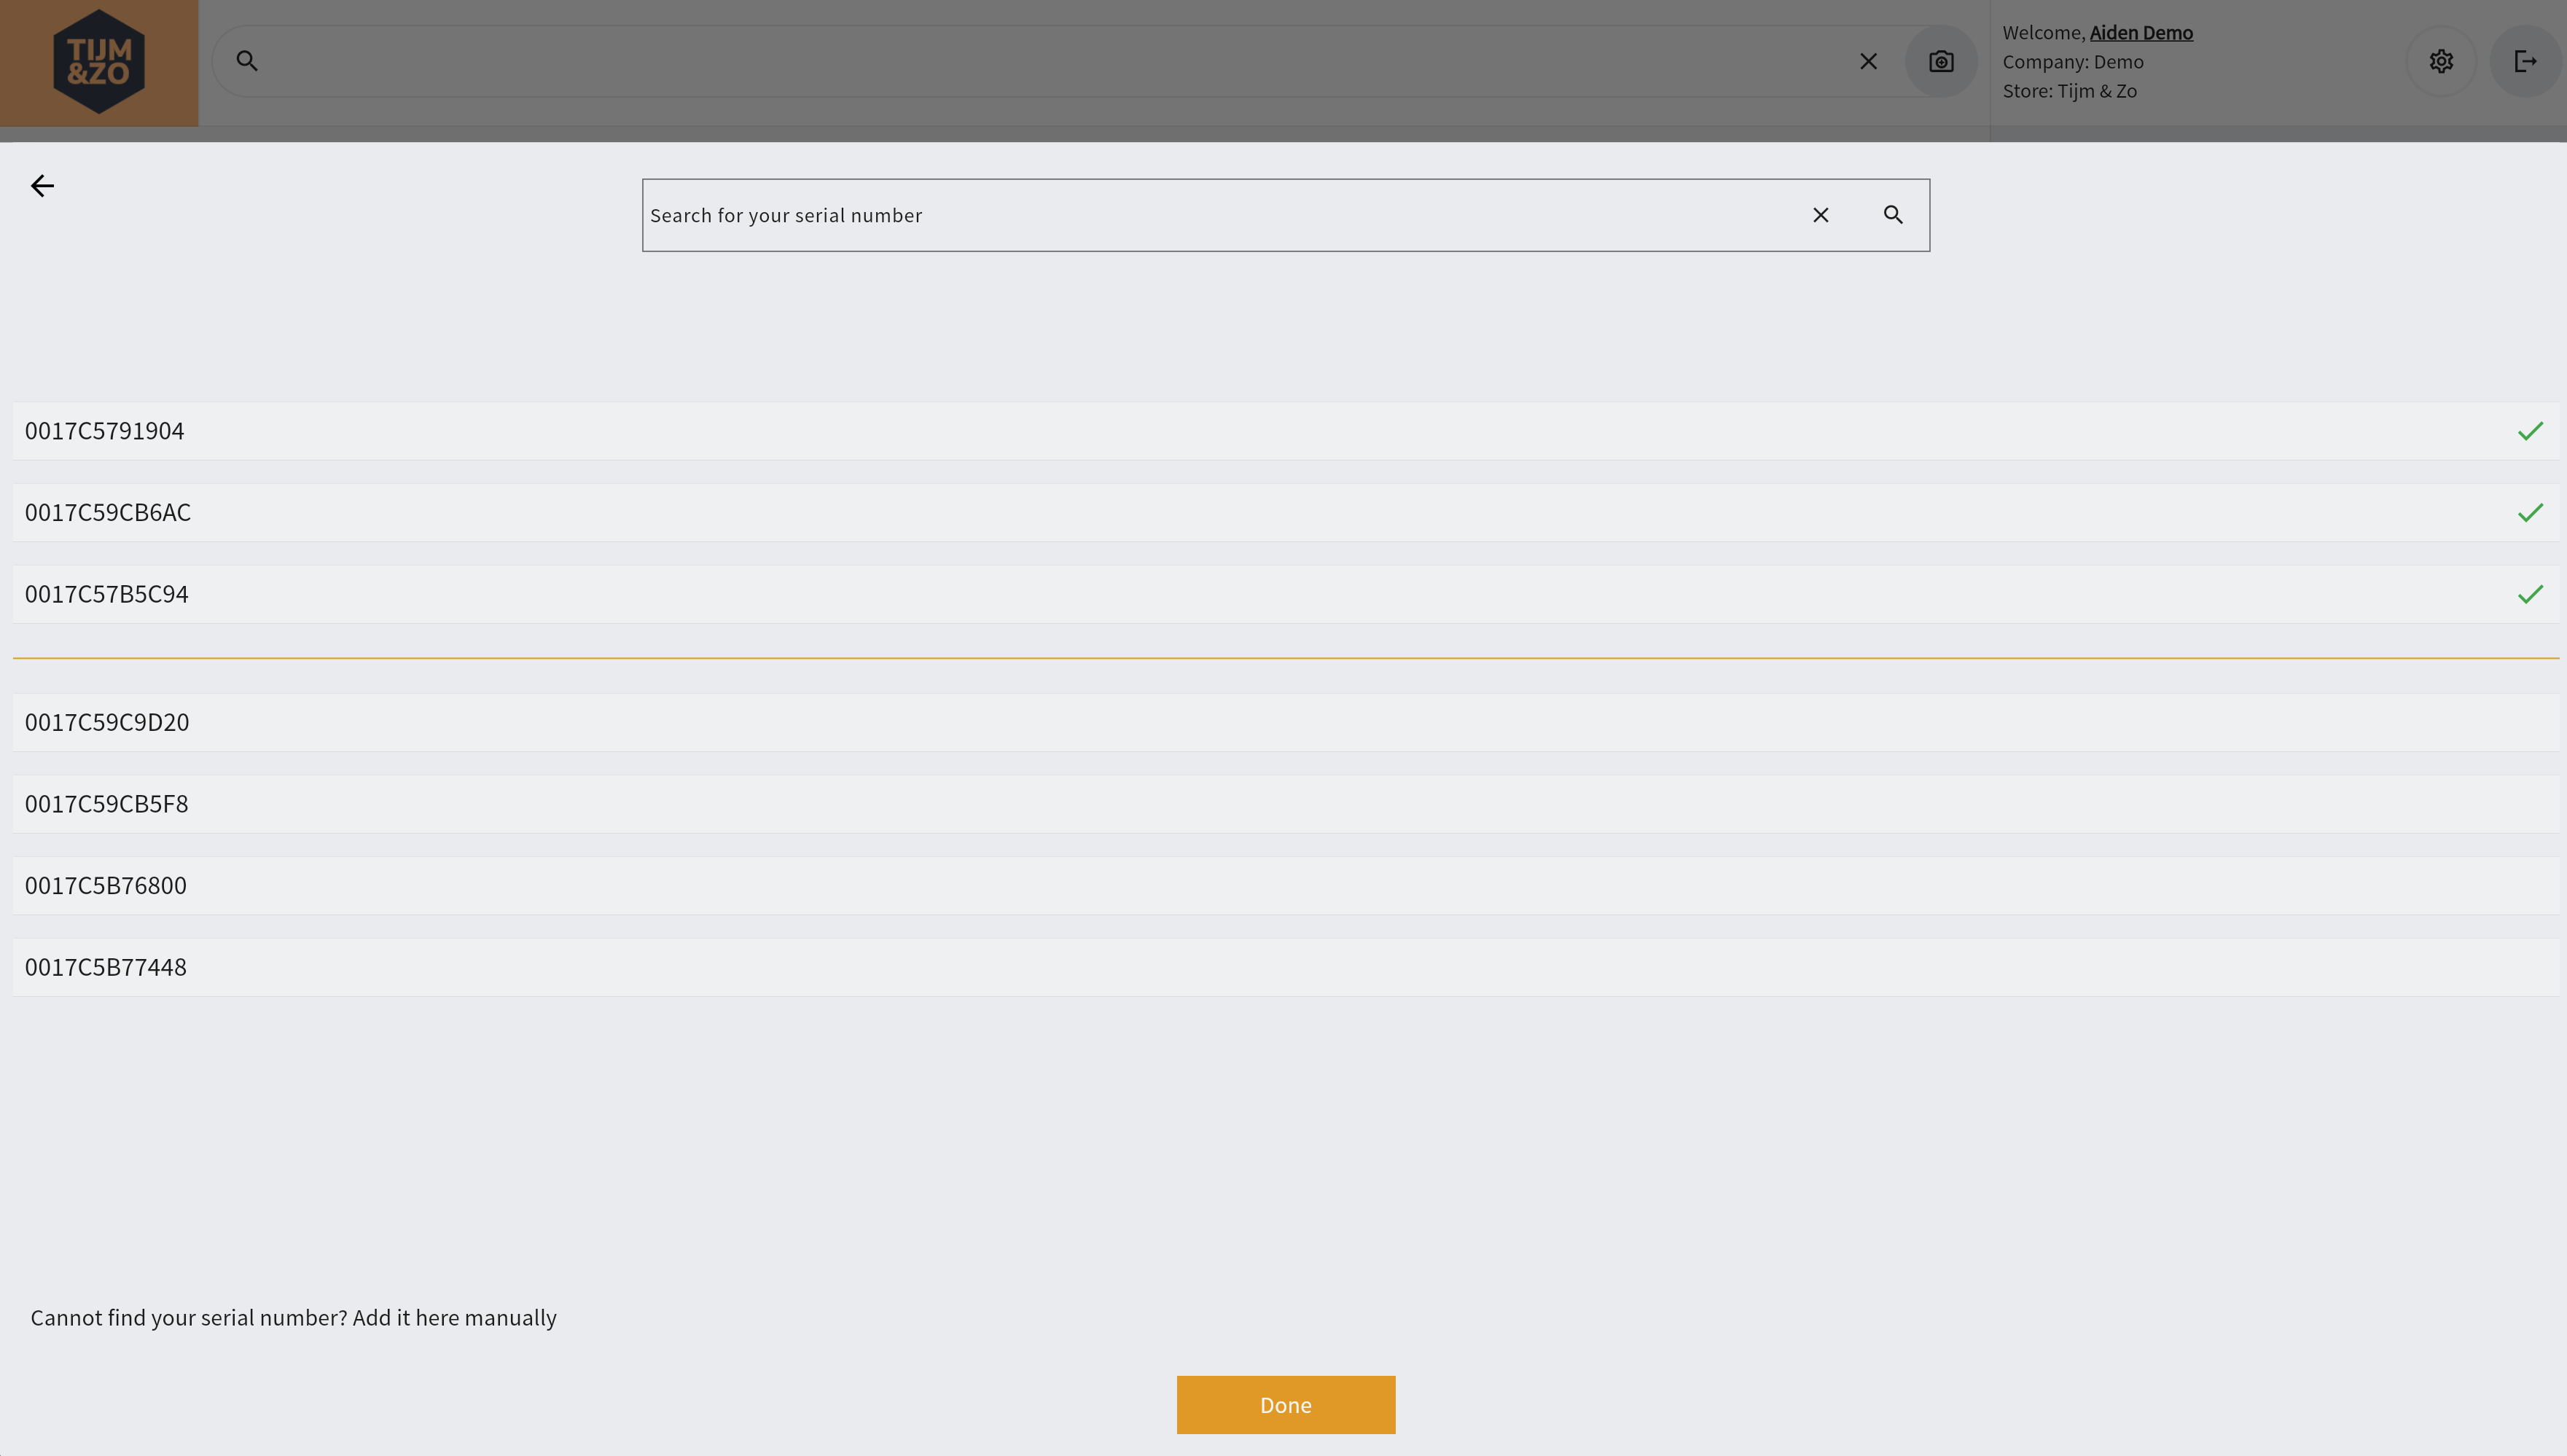Click the Tijm & Zo logo
Screen dimensions: 2567x1456
pos(98,62)
